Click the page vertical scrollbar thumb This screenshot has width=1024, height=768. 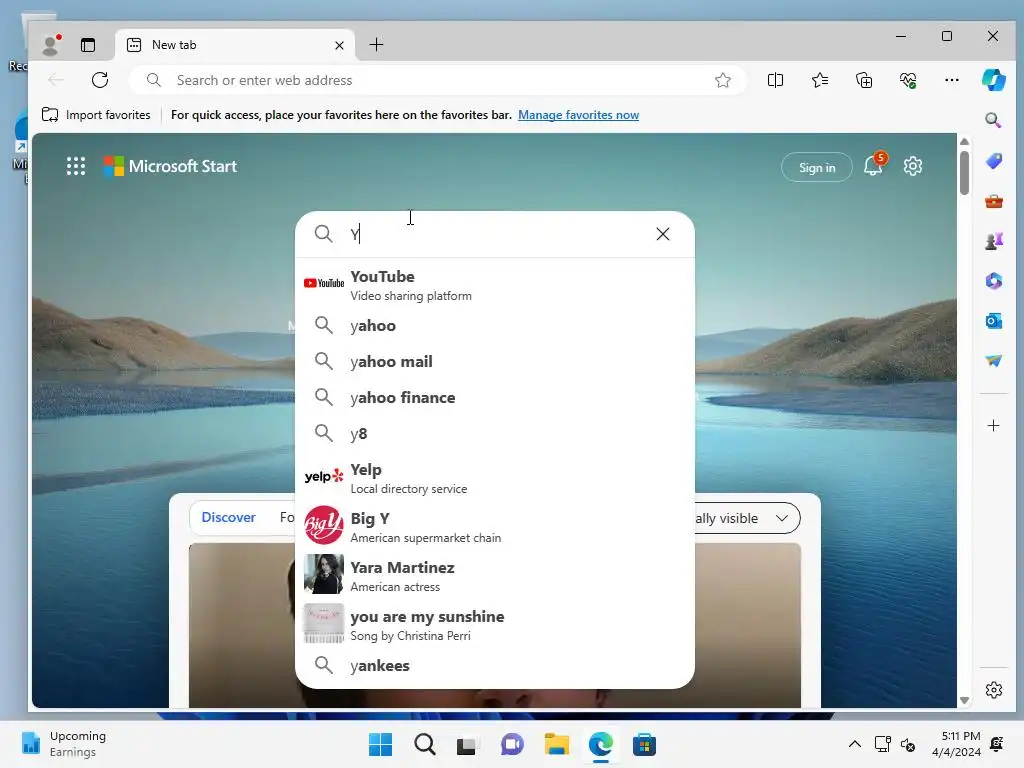(x=964, y=172)
